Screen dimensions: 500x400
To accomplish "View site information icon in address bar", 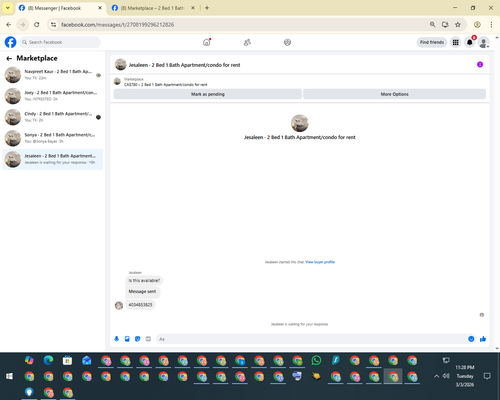I will (53, 25).
